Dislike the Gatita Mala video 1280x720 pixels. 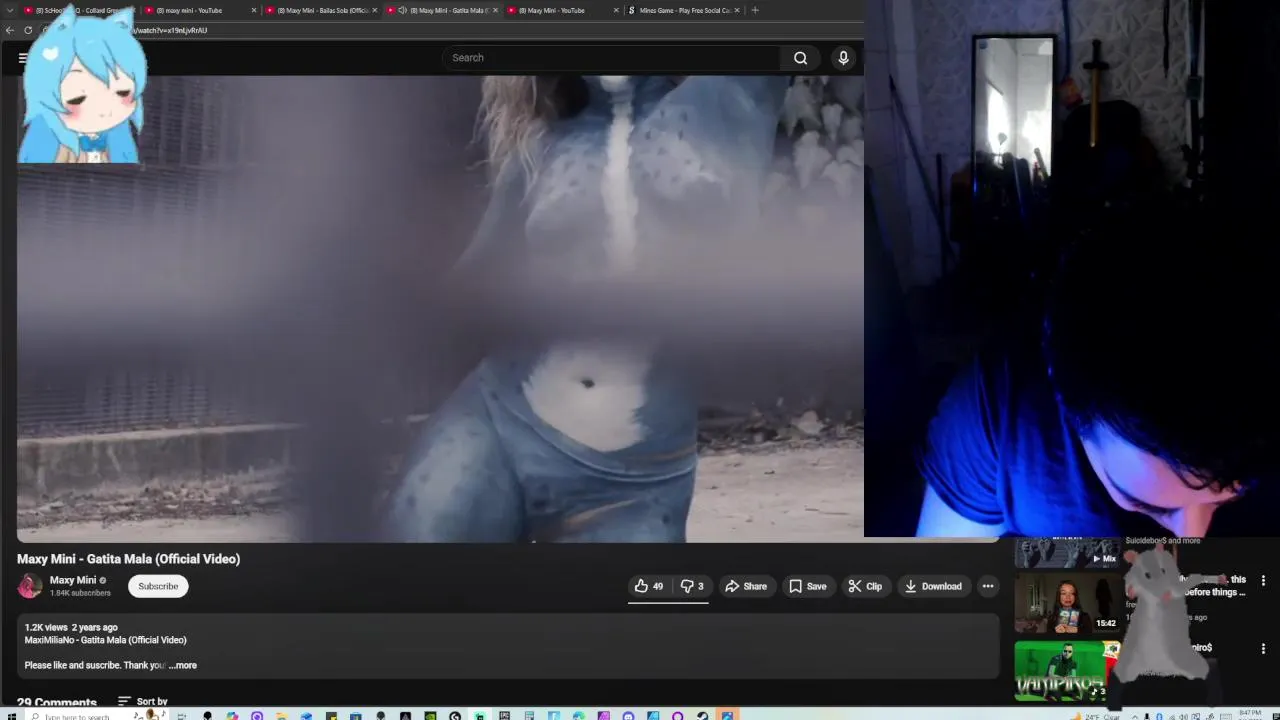point(691,586)
